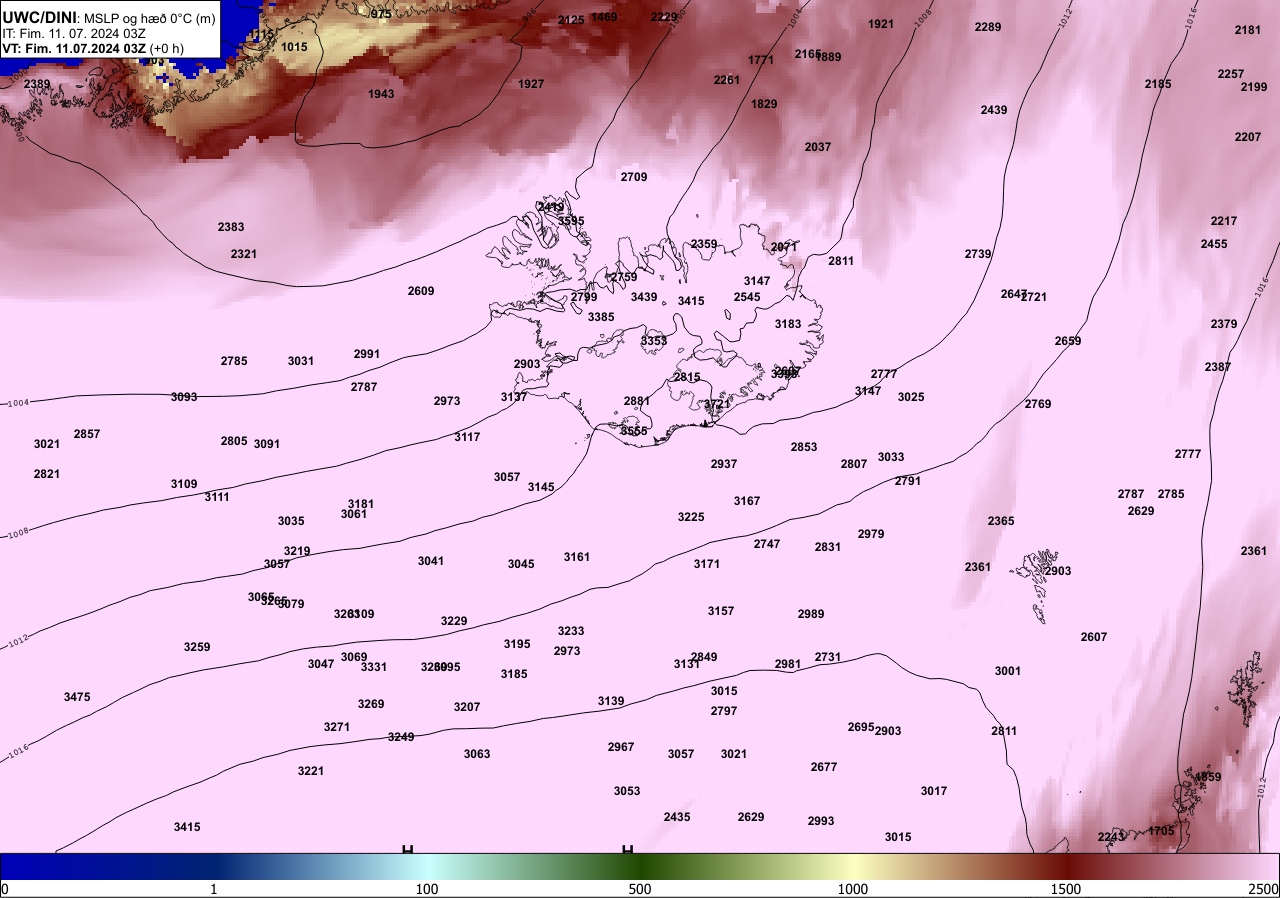Click the height value 3353
The width and height of the screenshot is (1280, 898).
654,341
